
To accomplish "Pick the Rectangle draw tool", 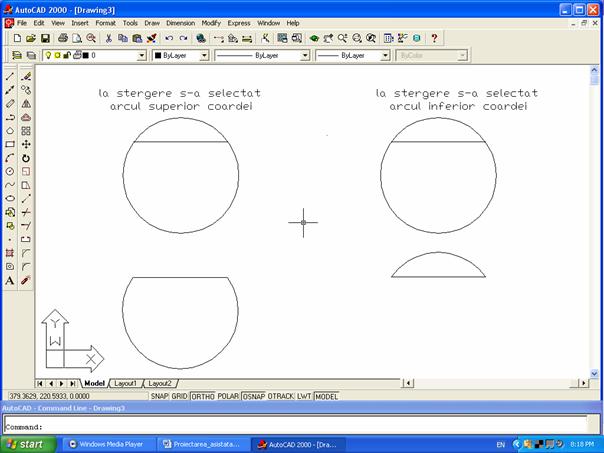I will [10, 144].
